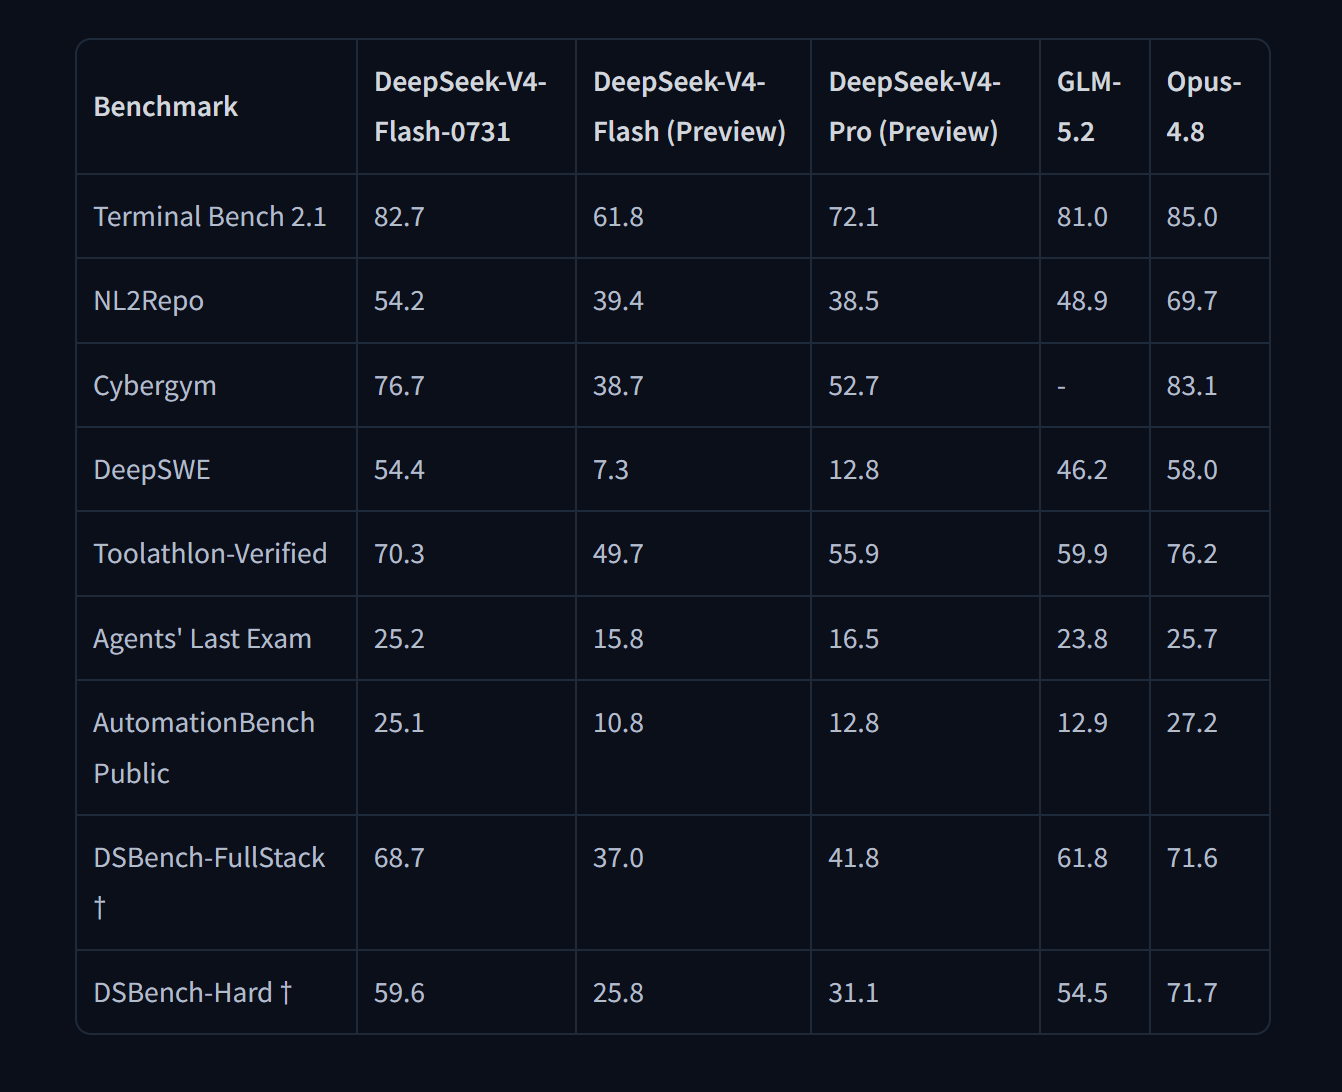Click 46.2 in the DeepSWE row
Screen dimensions: 1342x1092
pyautogui.click(x=1082, y=470)
